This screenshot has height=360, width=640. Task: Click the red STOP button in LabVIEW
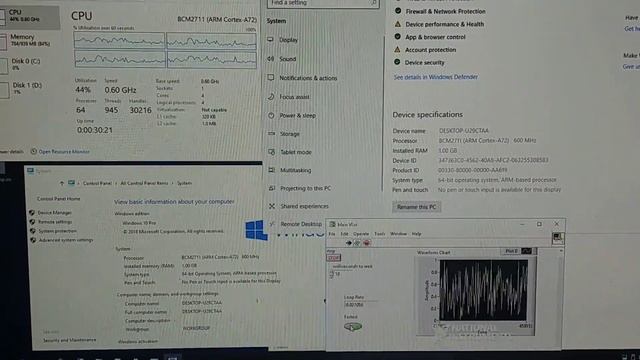point(333,258)
